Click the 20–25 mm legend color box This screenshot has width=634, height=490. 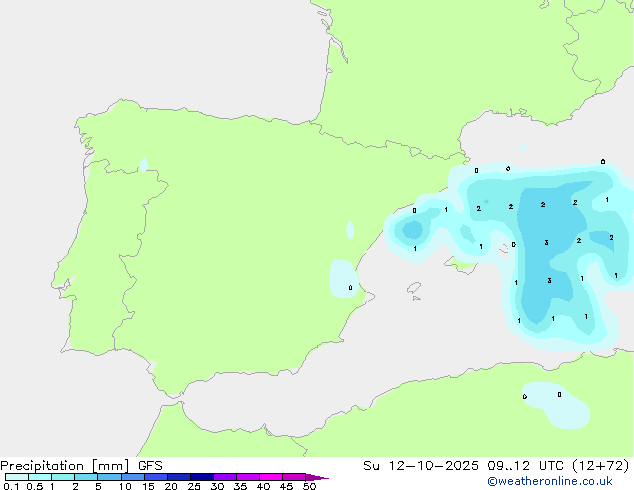(179, 477)
